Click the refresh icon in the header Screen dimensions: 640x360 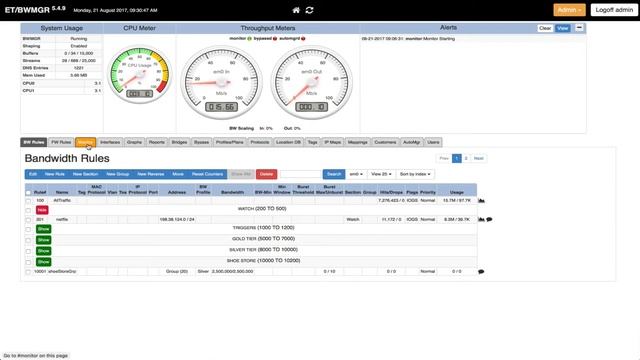[309, 10]
